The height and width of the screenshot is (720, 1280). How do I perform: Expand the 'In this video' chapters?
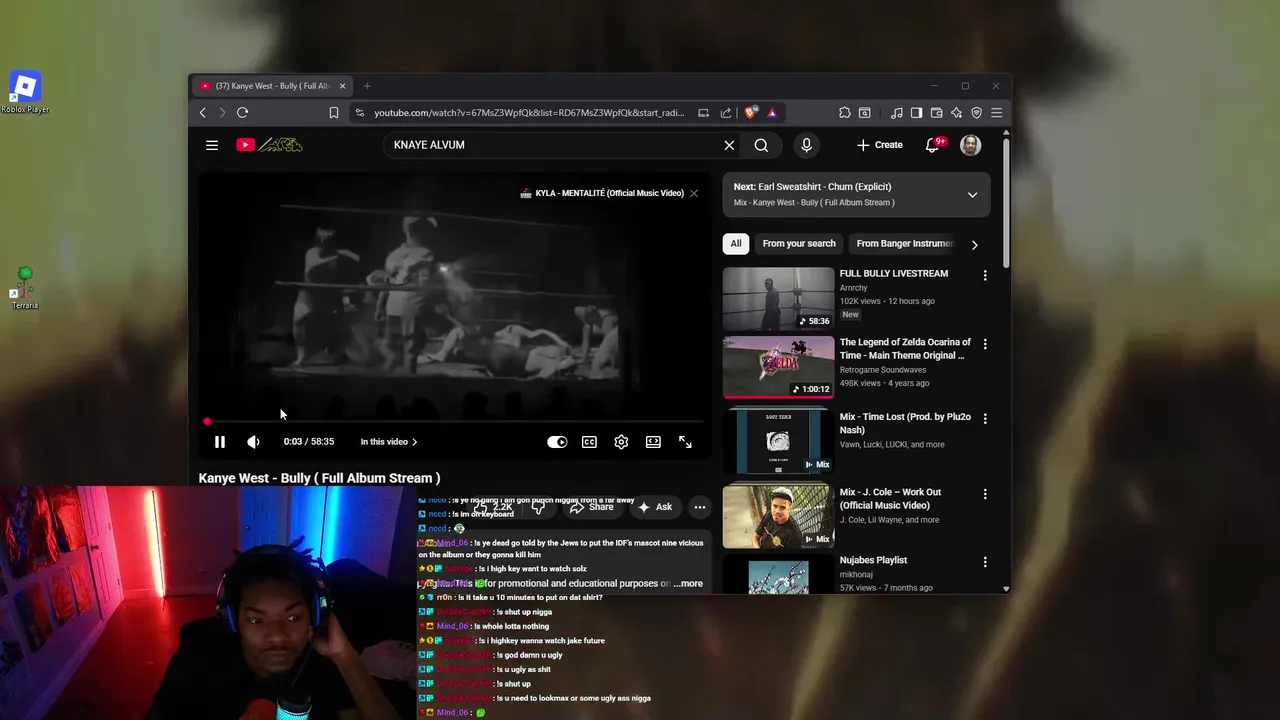[389, 442]
